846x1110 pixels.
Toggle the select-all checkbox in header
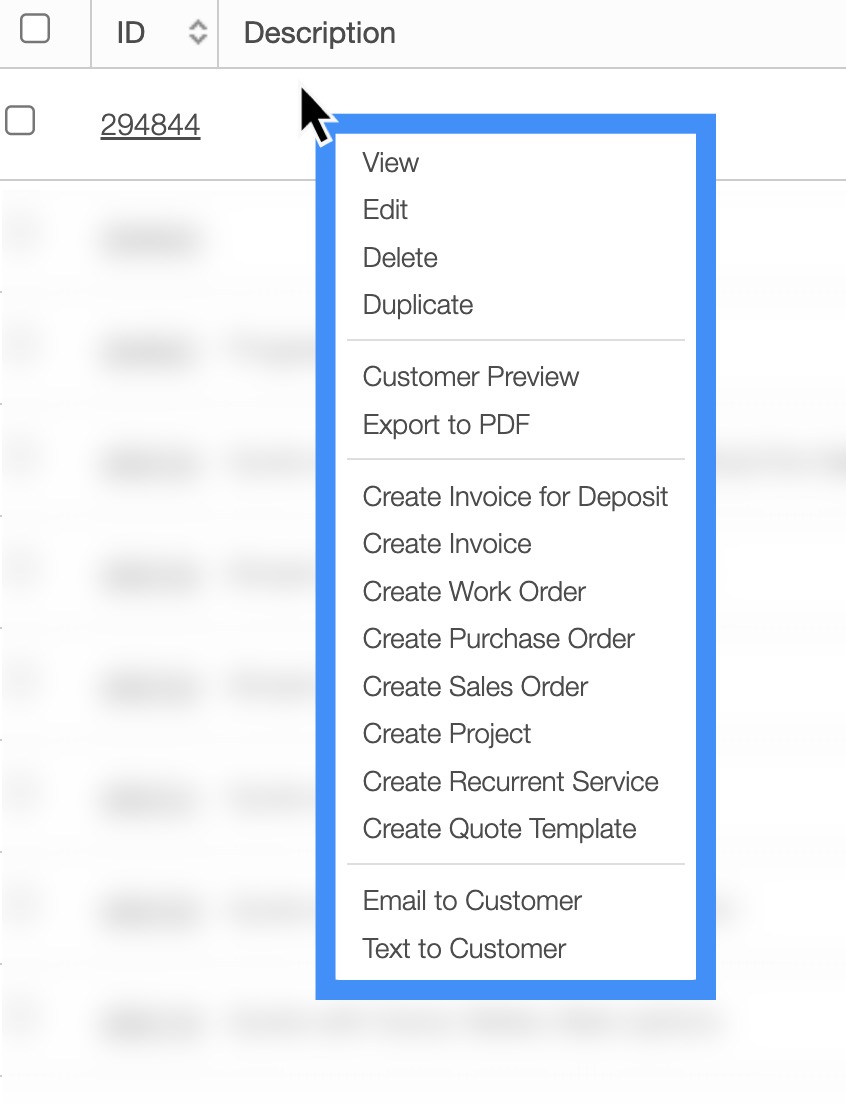click(35, 30)
